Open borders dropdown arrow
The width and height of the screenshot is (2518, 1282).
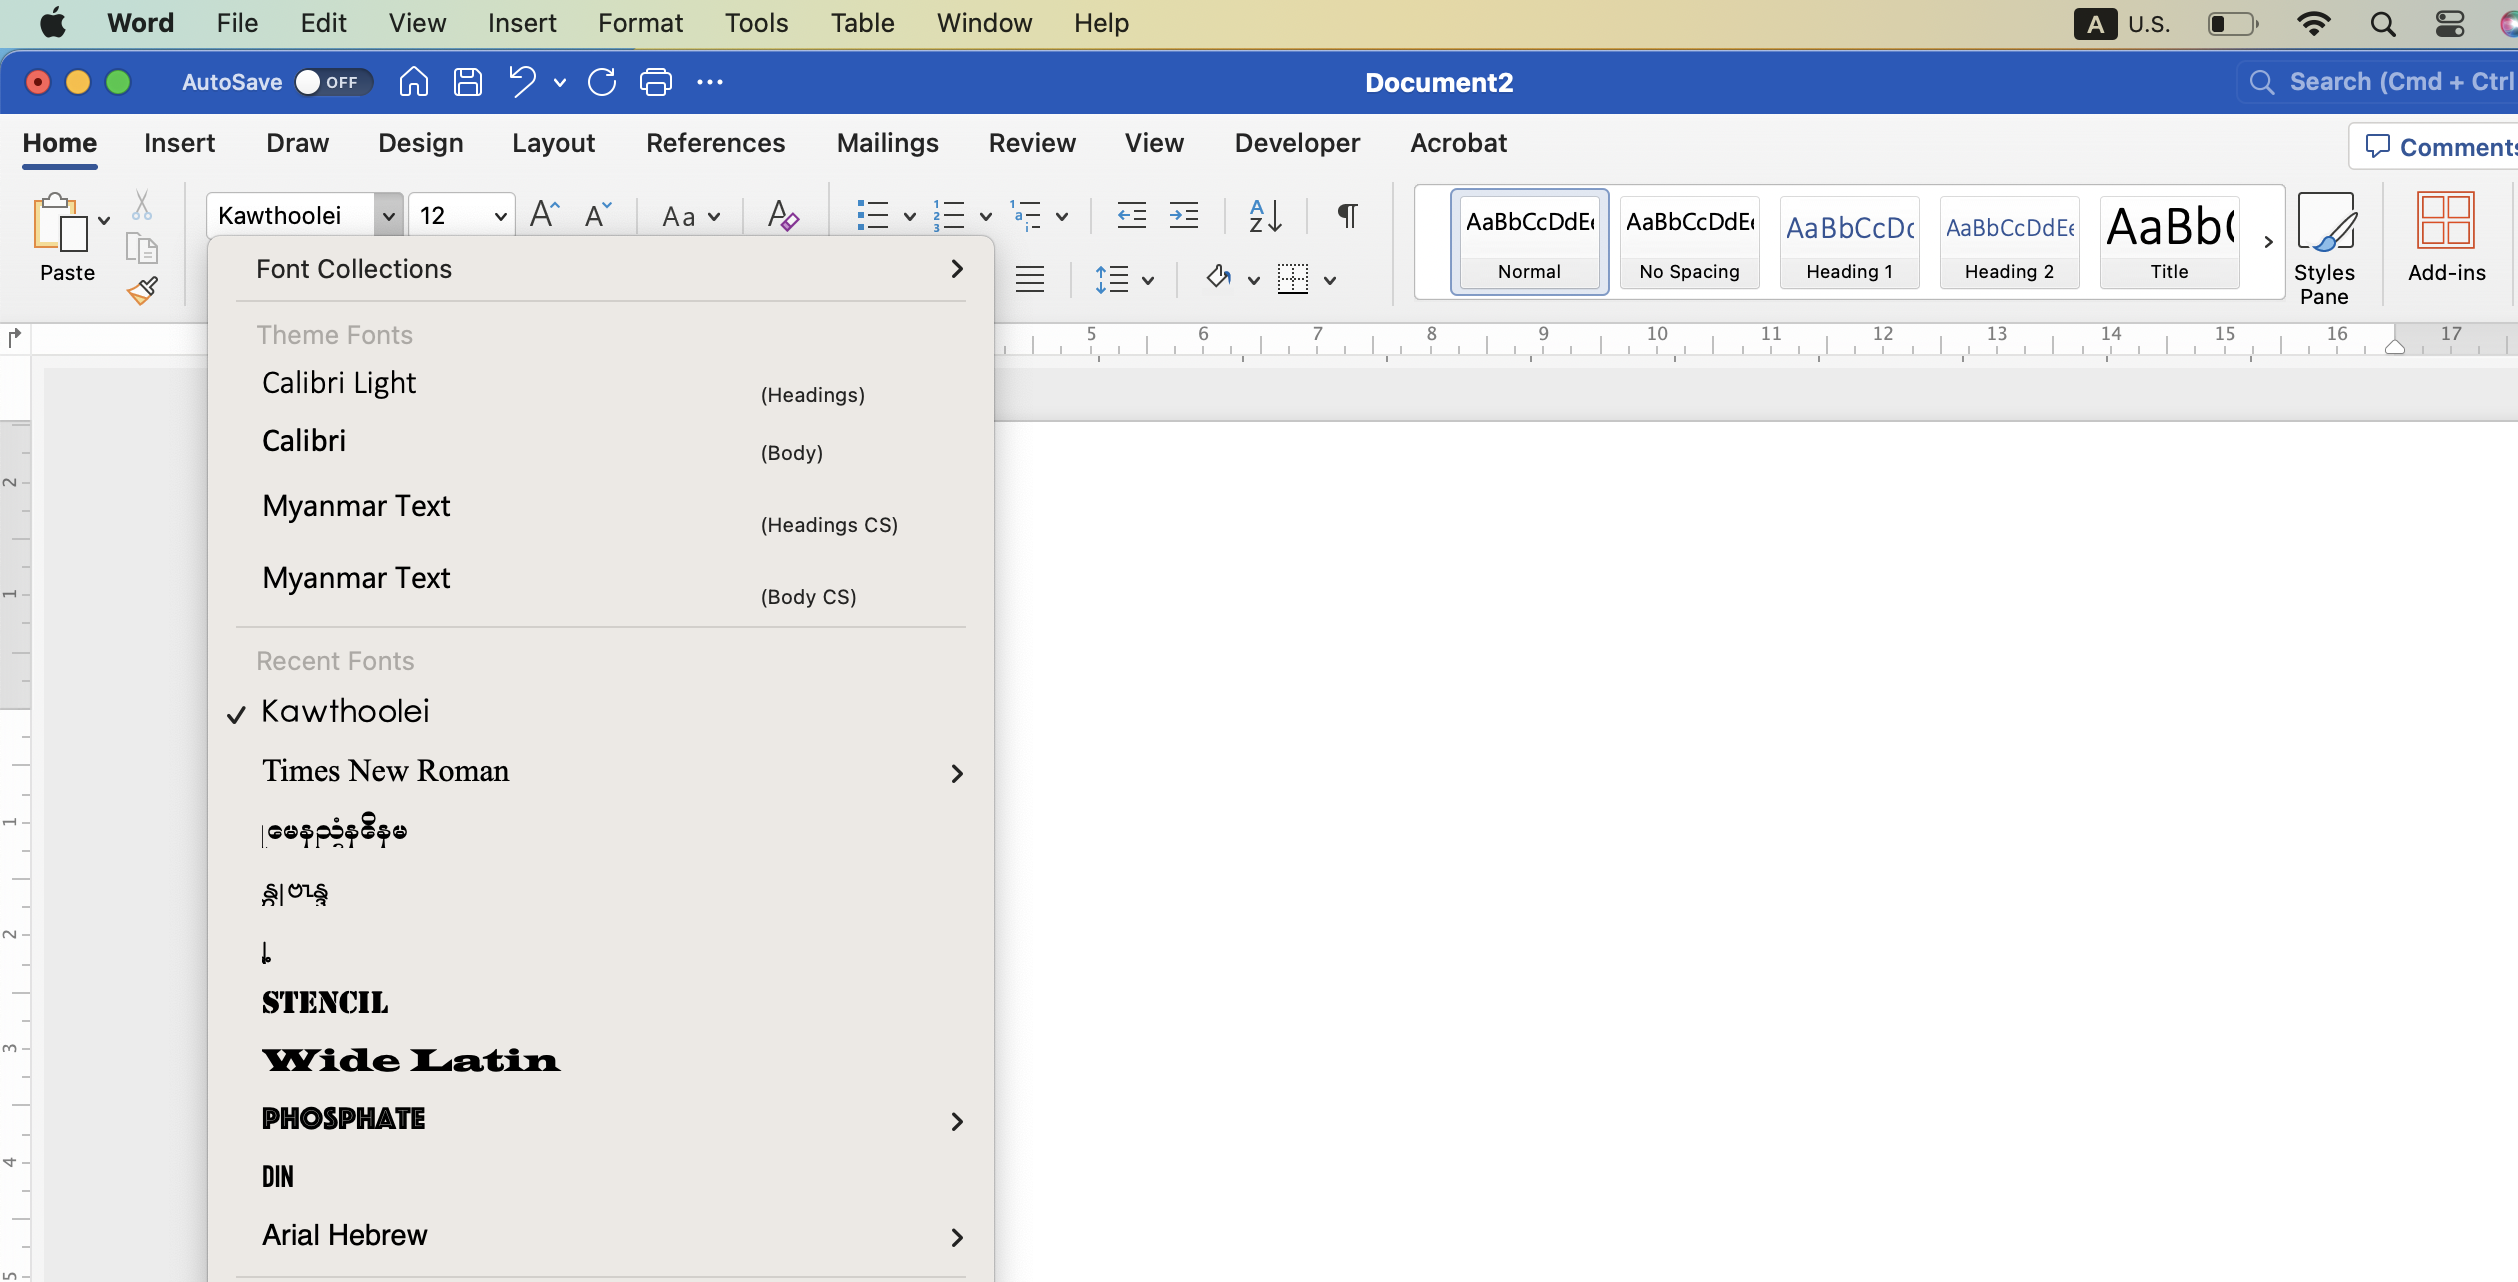pyautogui.click(x=1330, y=280)
